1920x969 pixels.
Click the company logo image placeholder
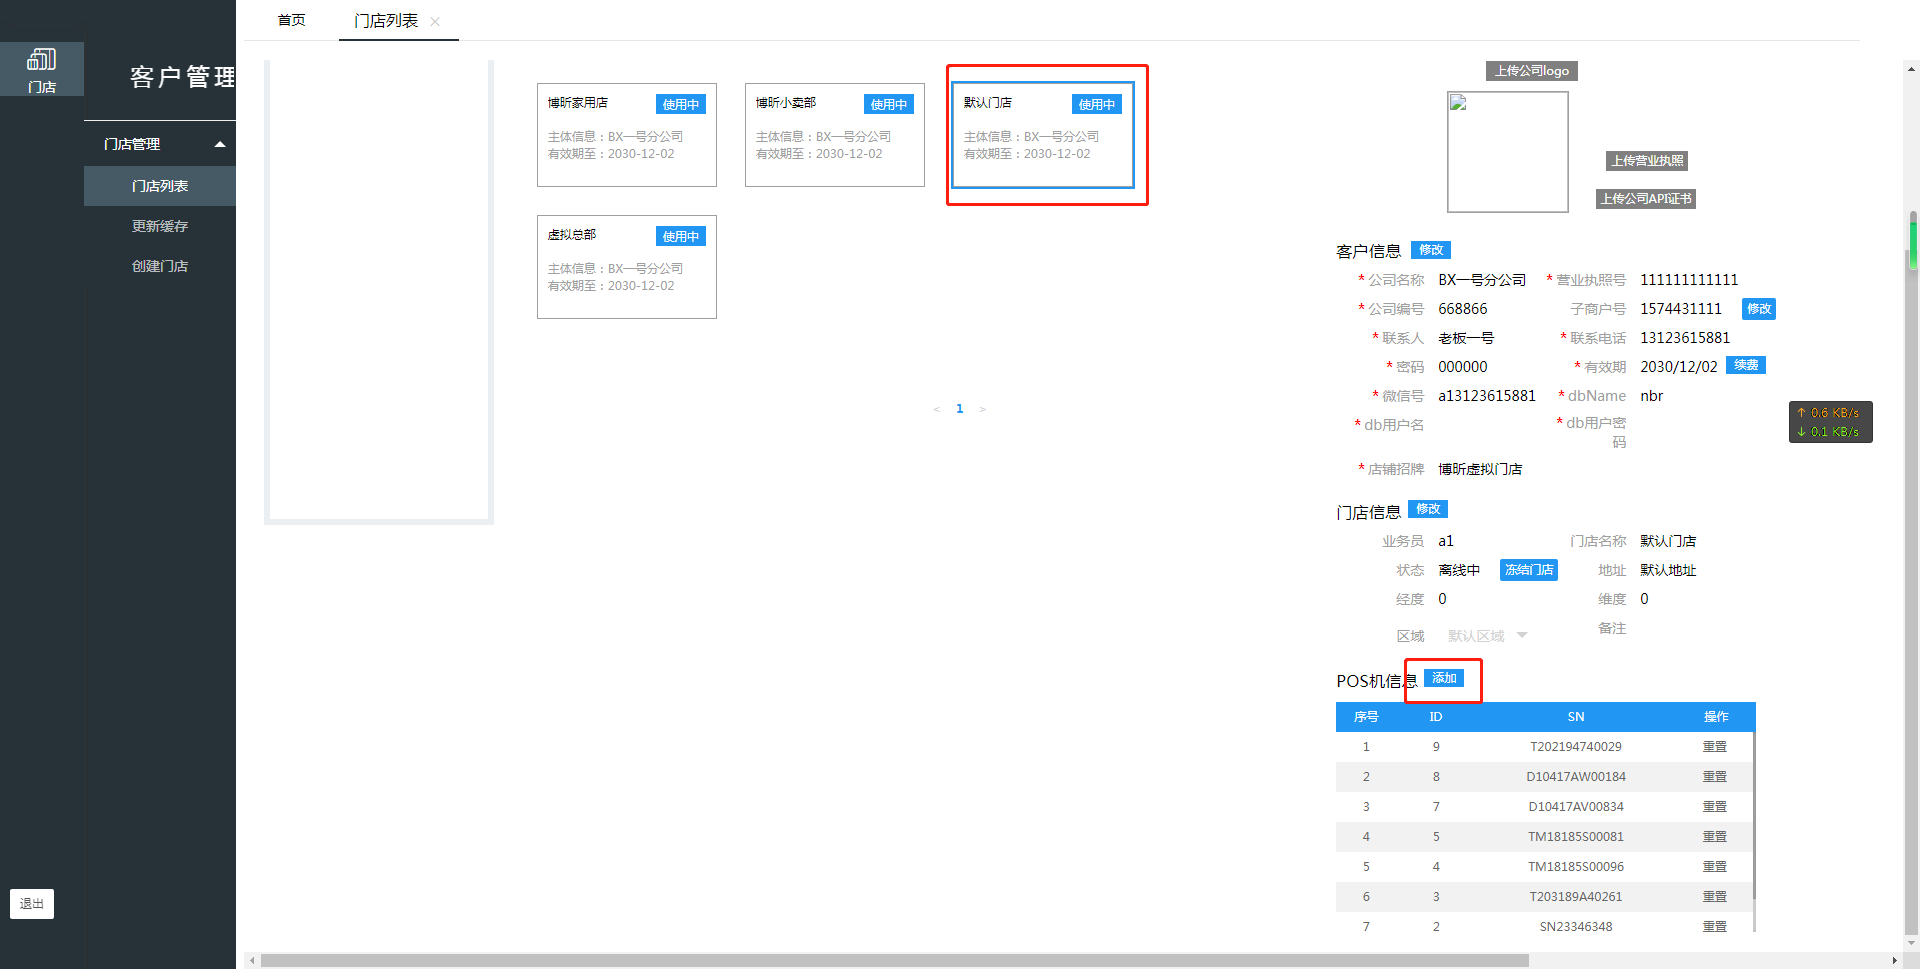tap(1508, 152)
